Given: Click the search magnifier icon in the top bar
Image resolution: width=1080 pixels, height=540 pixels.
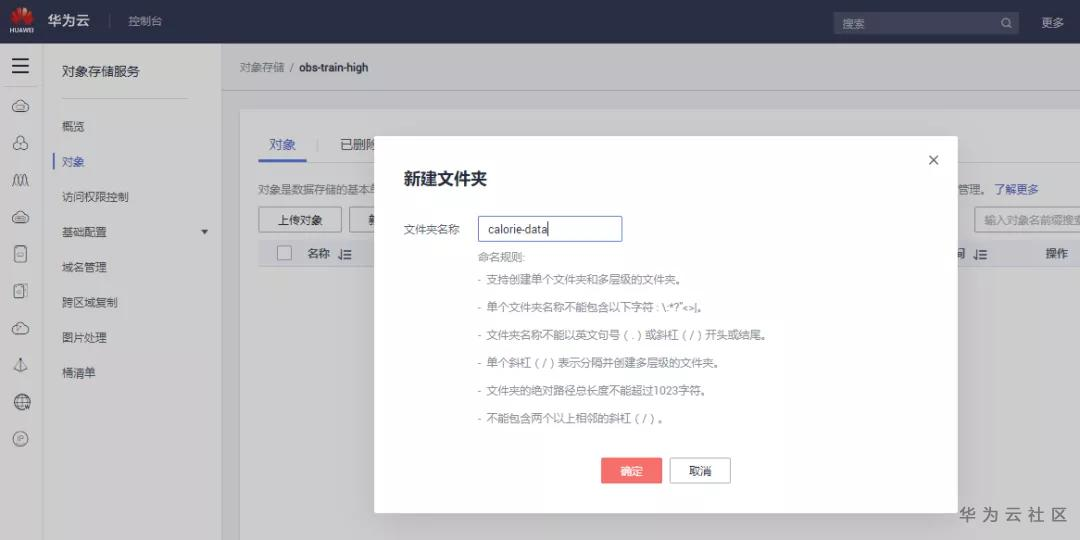Looking at the screenshot, I should coord(1006,23).
